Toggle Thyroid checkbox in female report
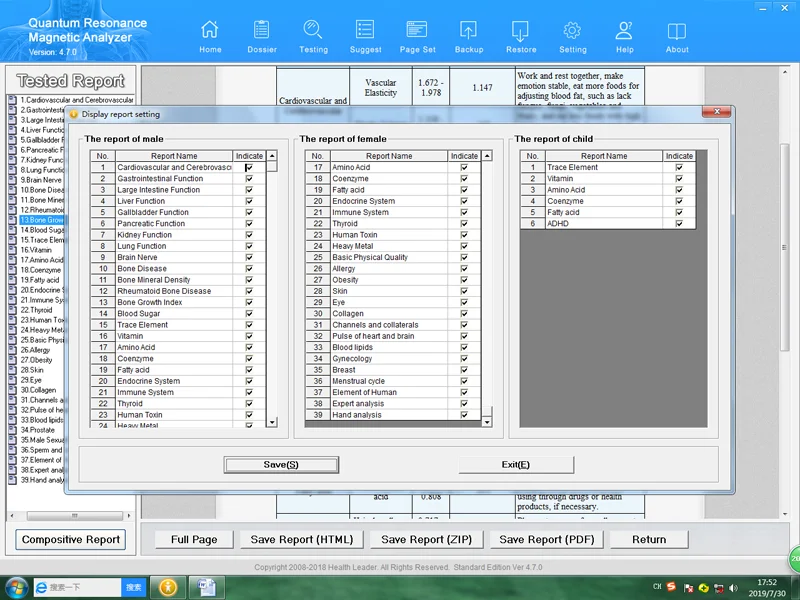This screenshot has height=600, width=800. [464, 224]
